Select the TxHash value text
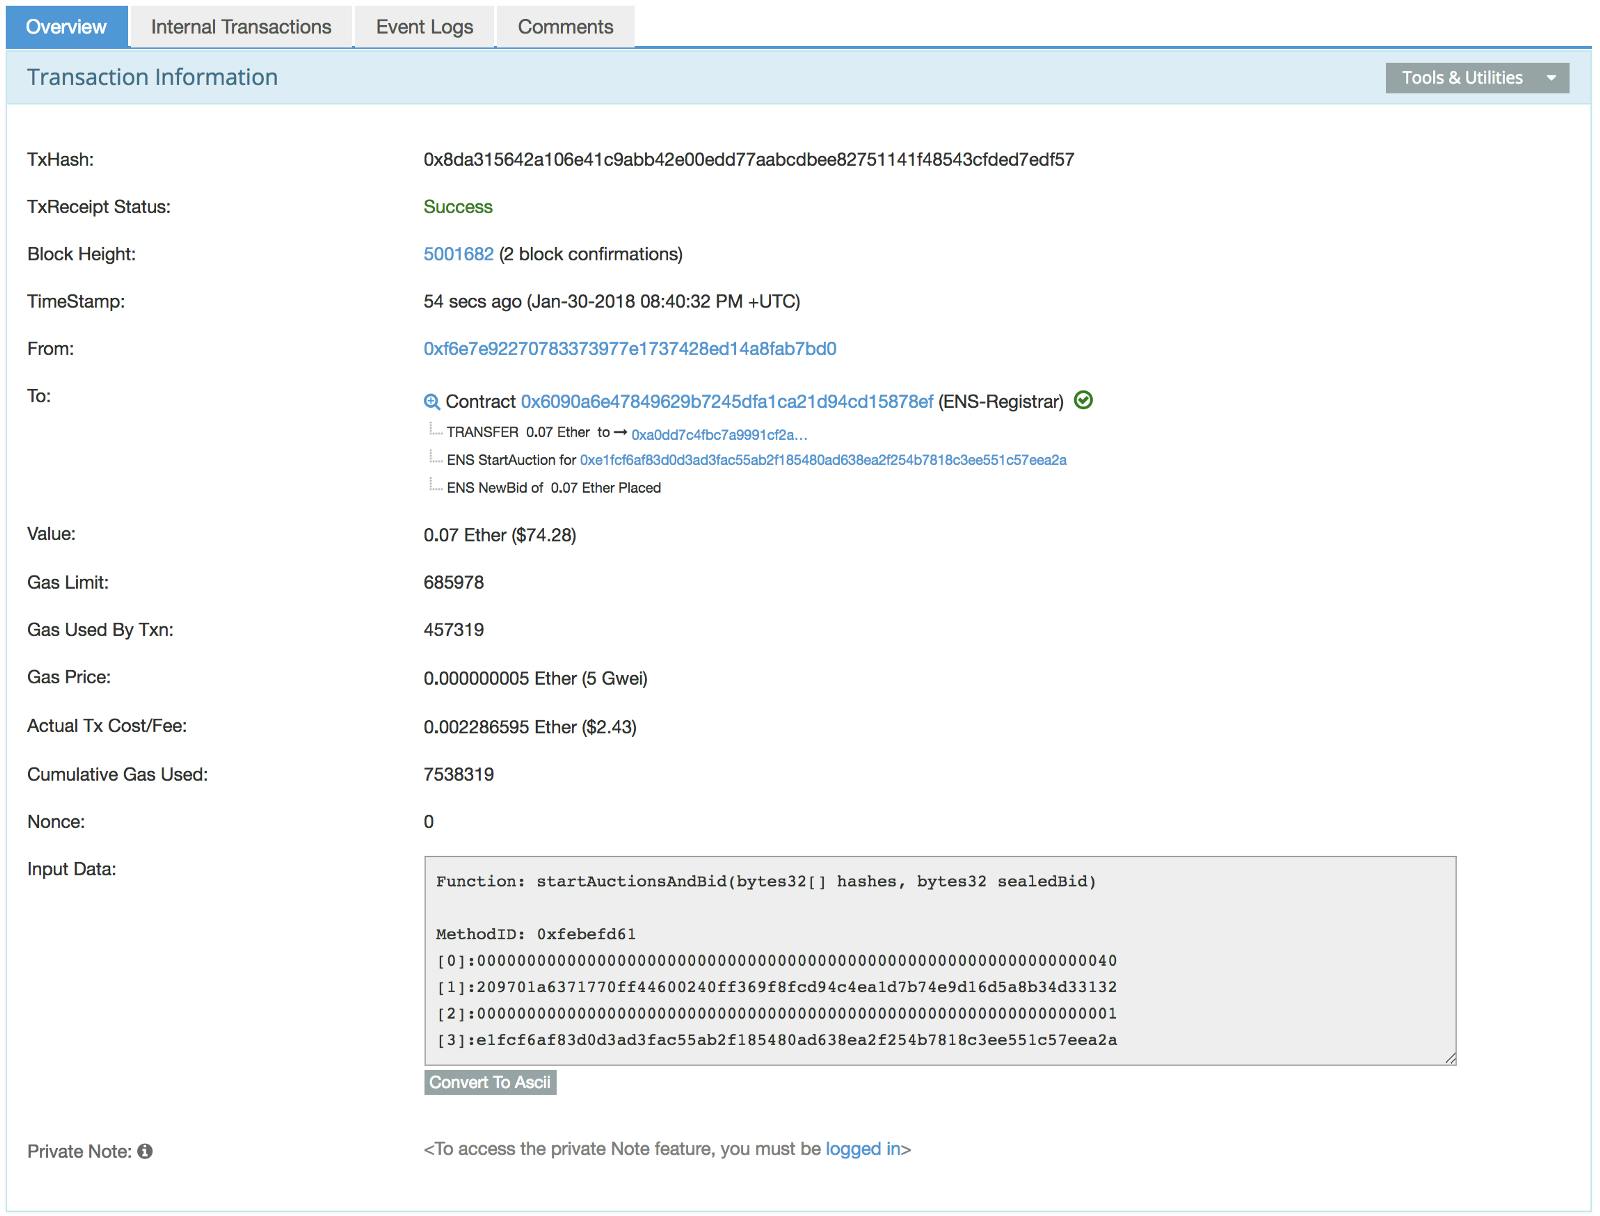1600x1216 pixels. click(x=748, y=159)
